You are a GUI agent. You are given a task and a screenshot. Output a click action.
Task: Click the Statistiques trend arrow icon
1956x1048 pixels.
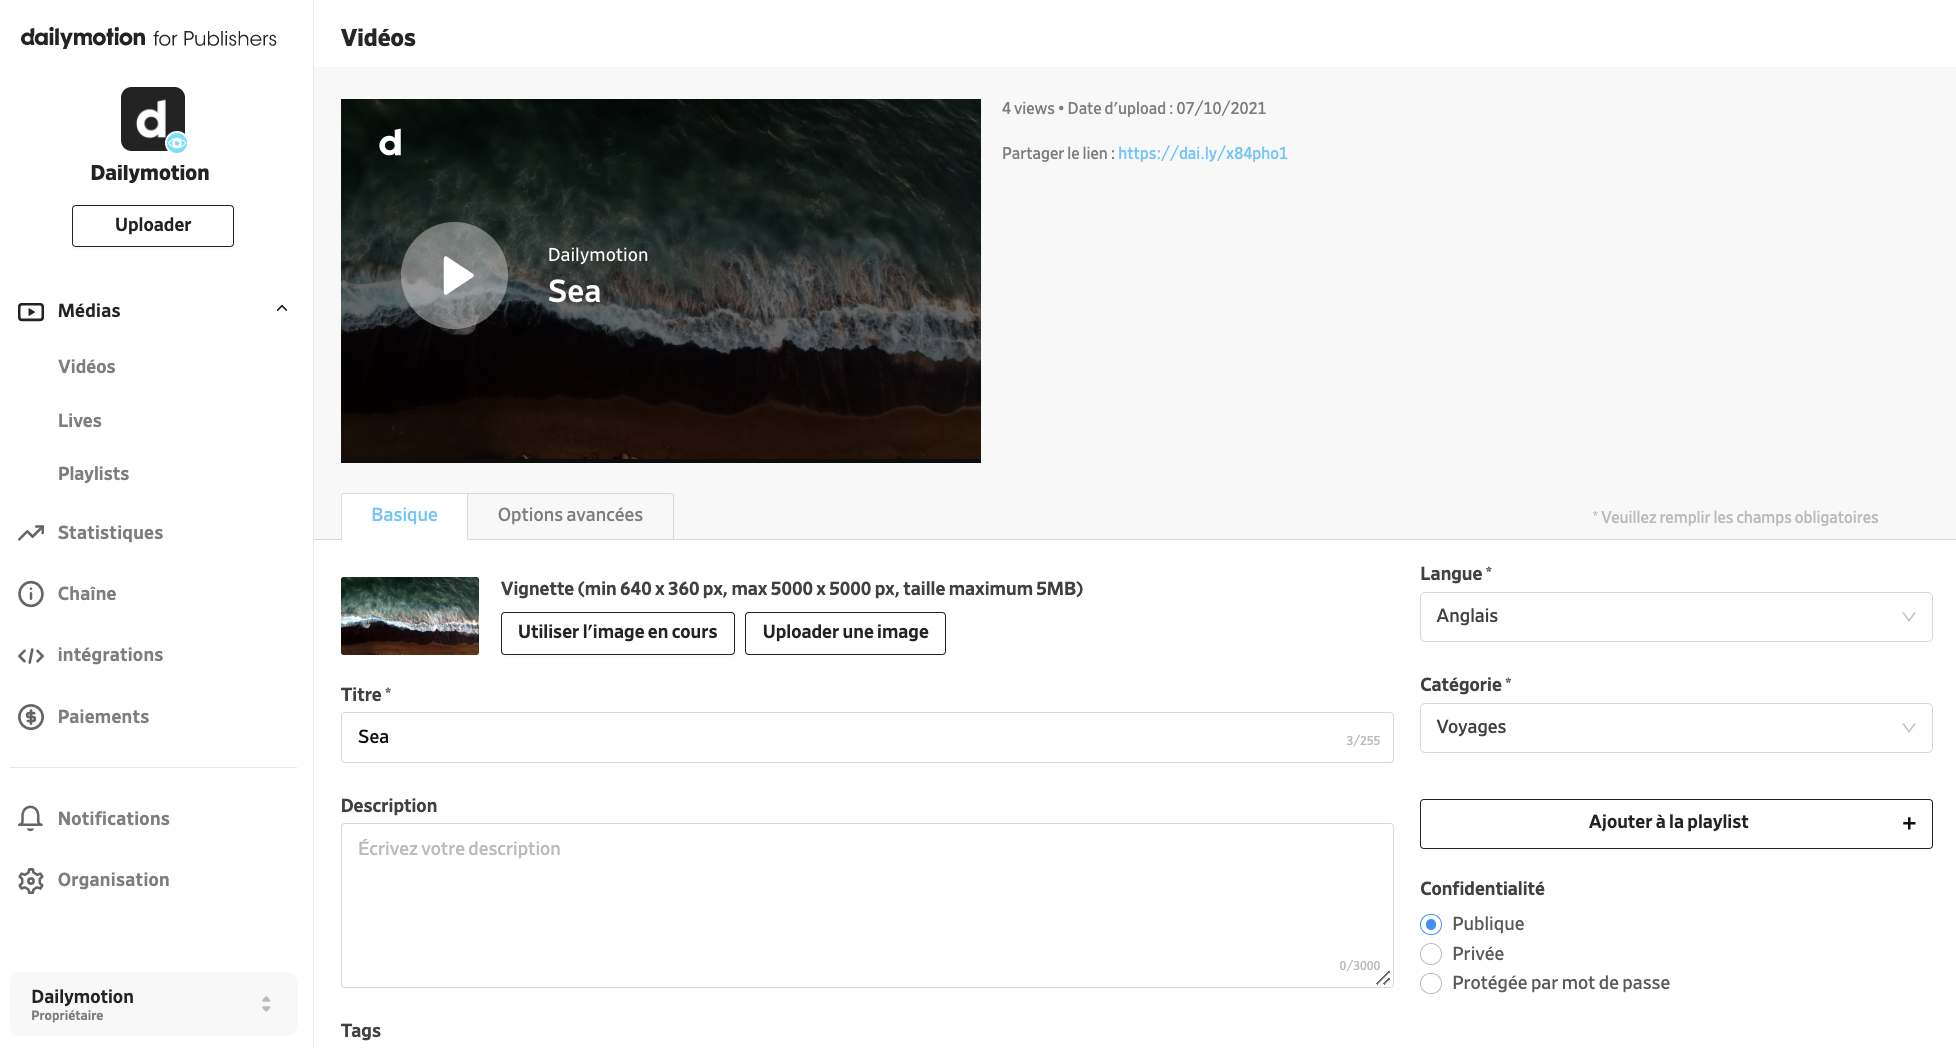[31, 533]
